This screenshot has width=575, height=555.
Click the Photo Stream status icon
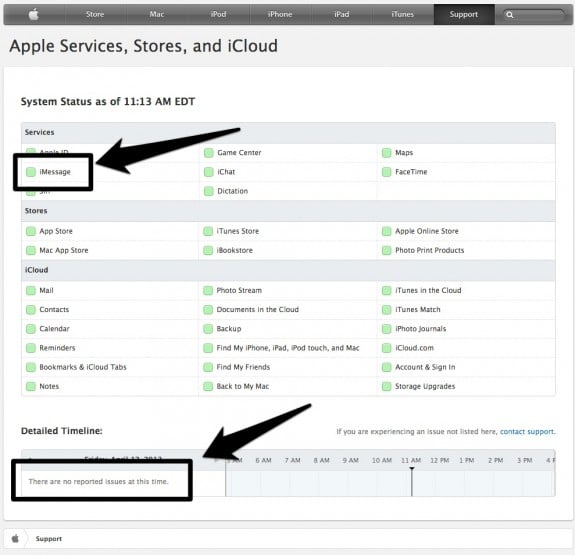208,291
